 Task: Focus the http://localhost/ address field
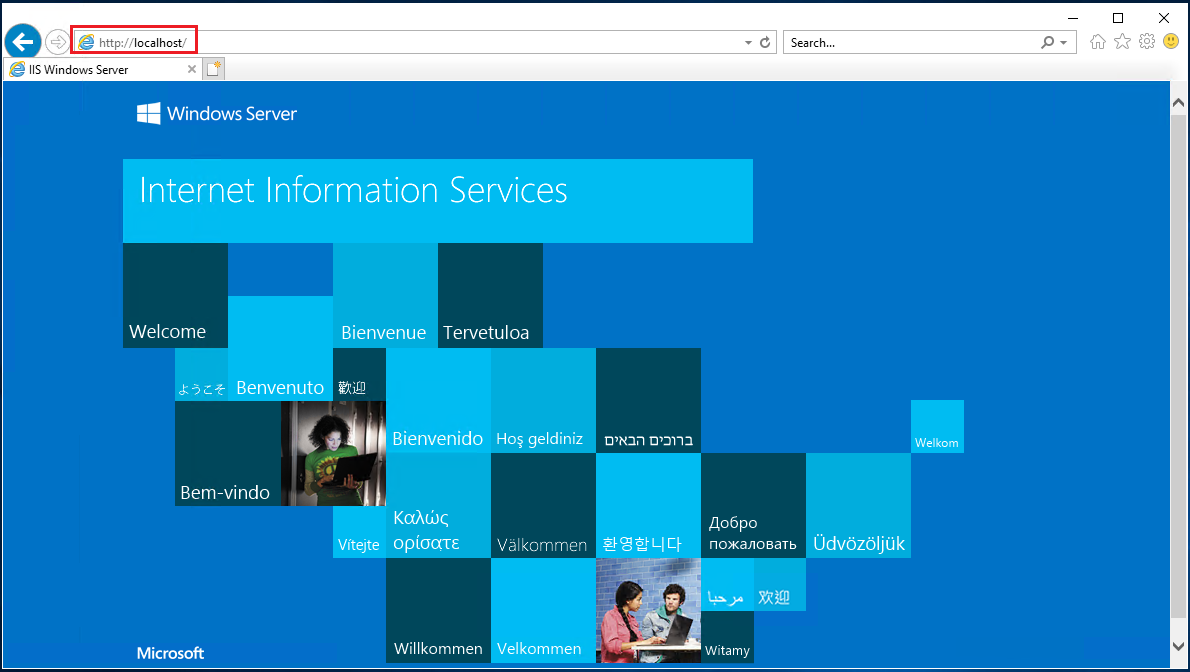tap(410, 43)
